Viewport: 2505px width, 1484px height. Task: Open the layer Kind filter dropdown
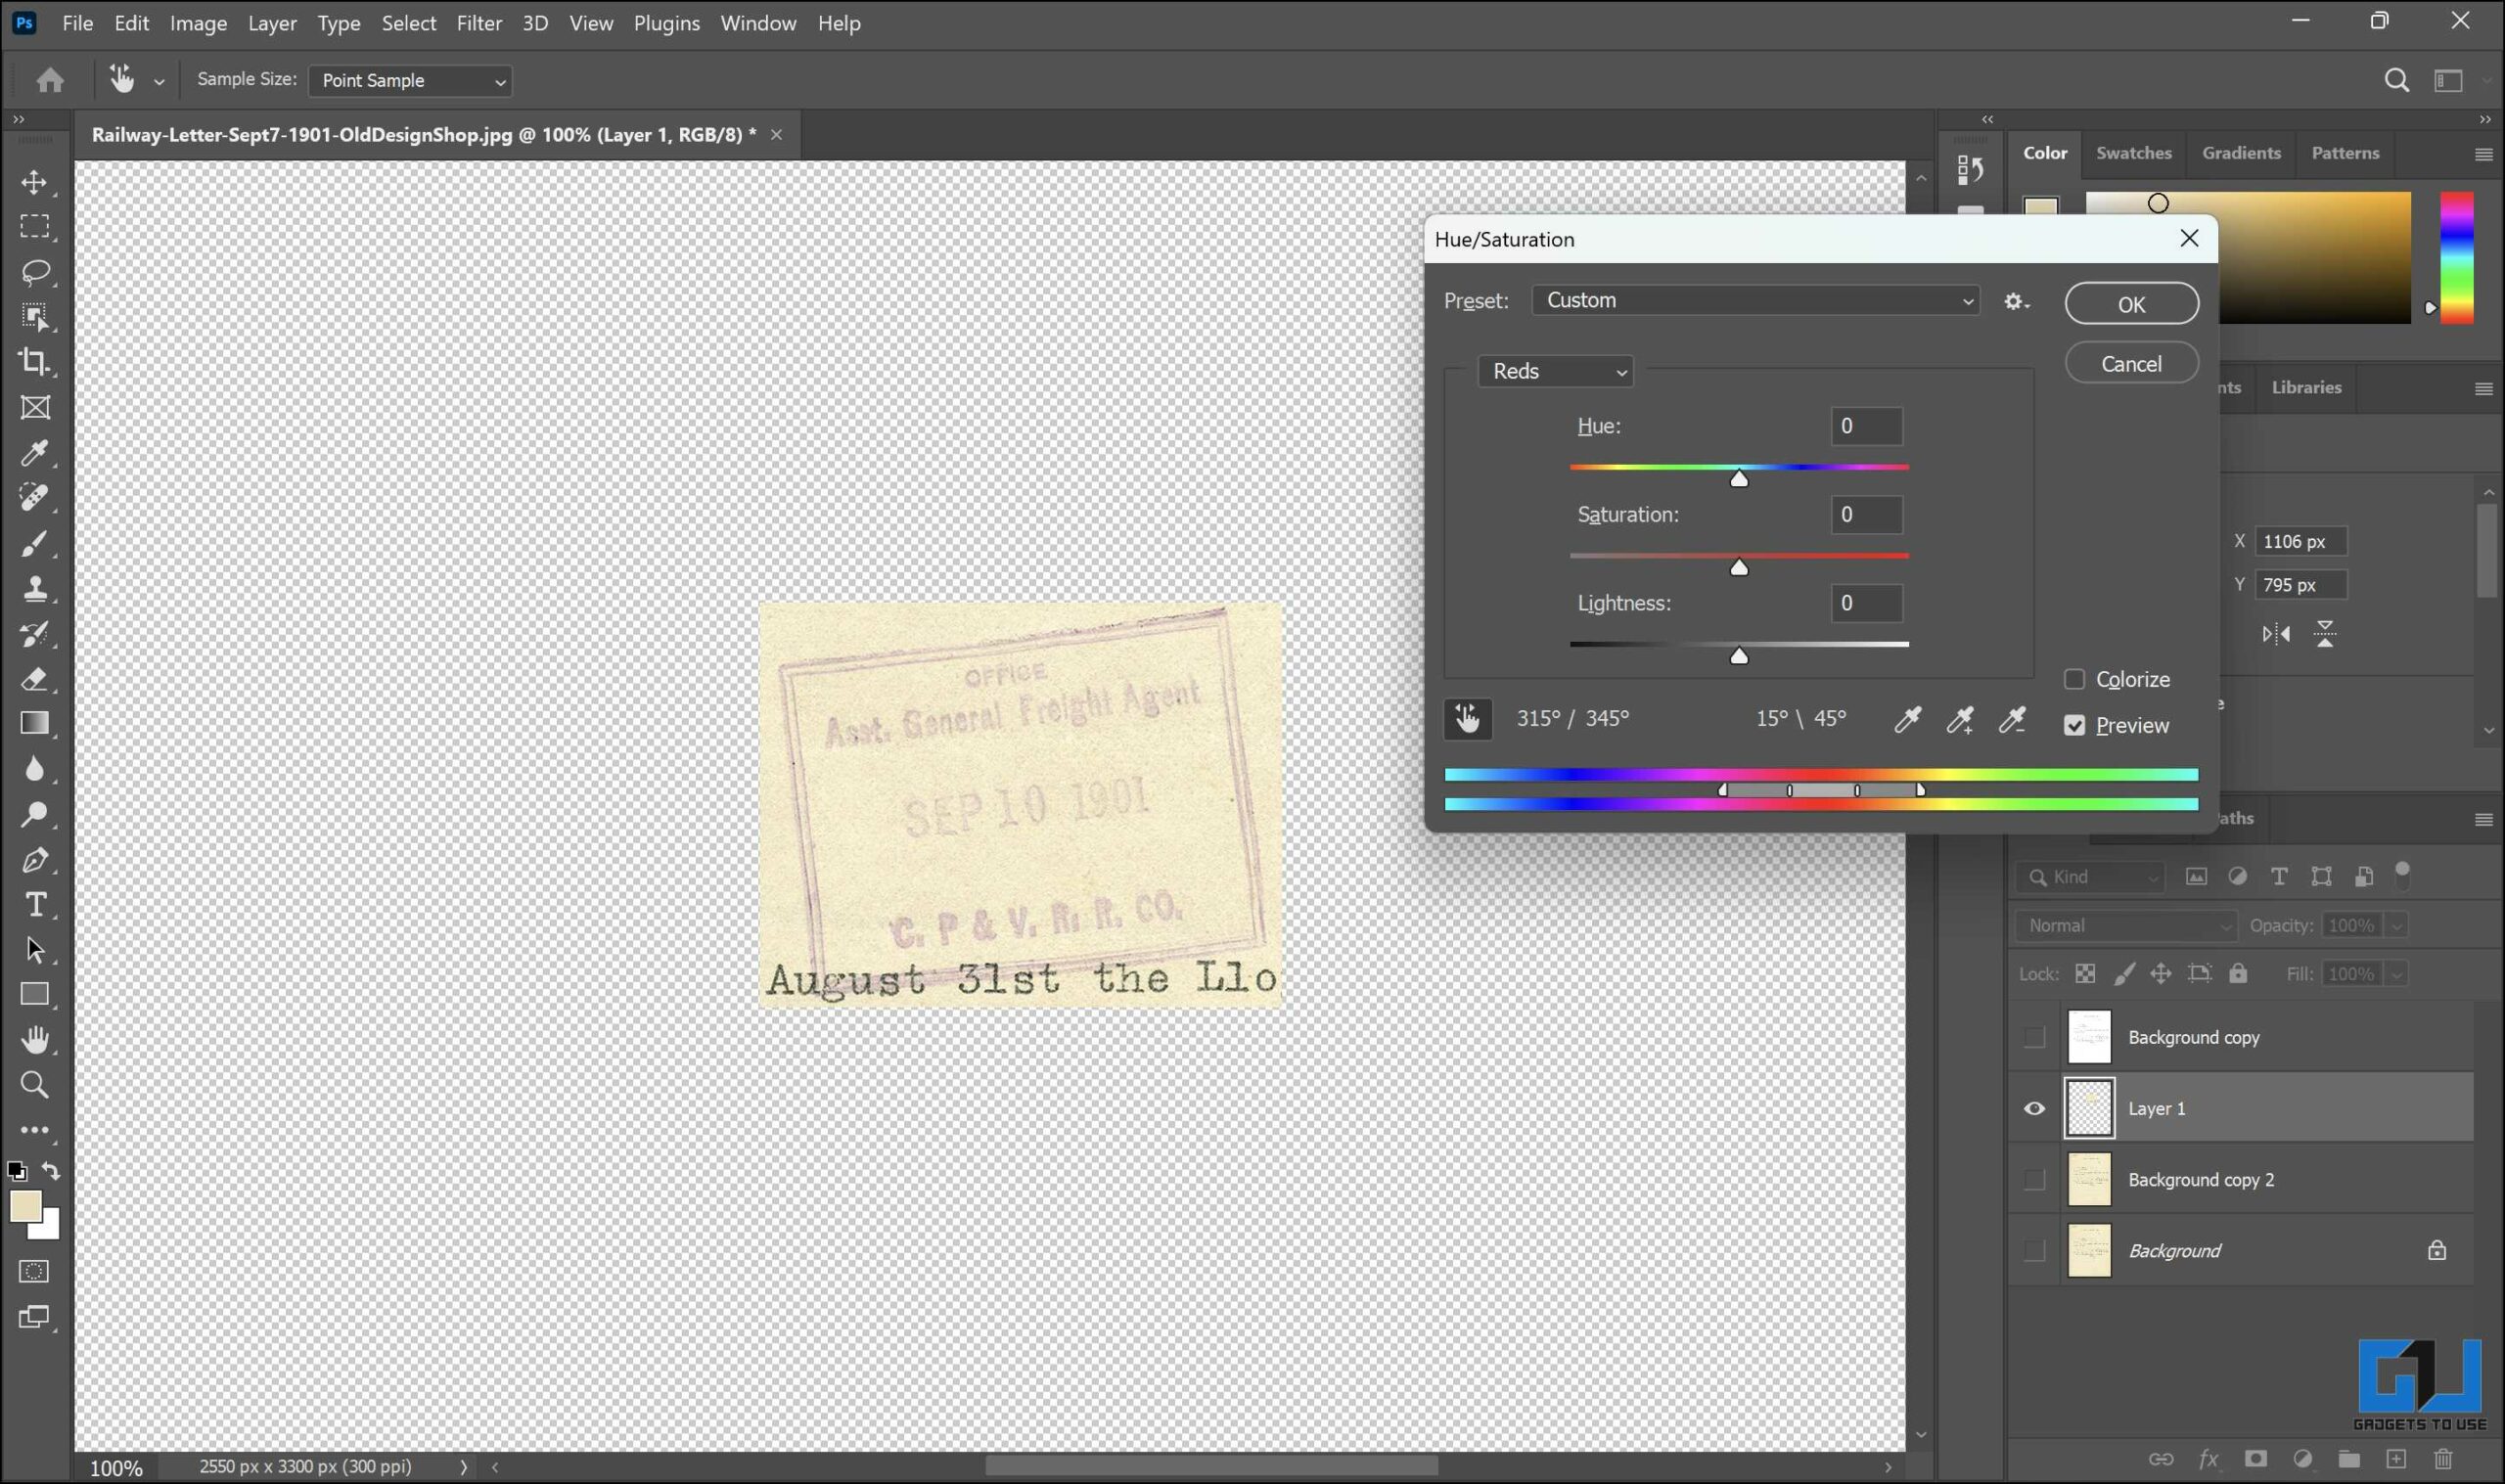(2090, 877)
